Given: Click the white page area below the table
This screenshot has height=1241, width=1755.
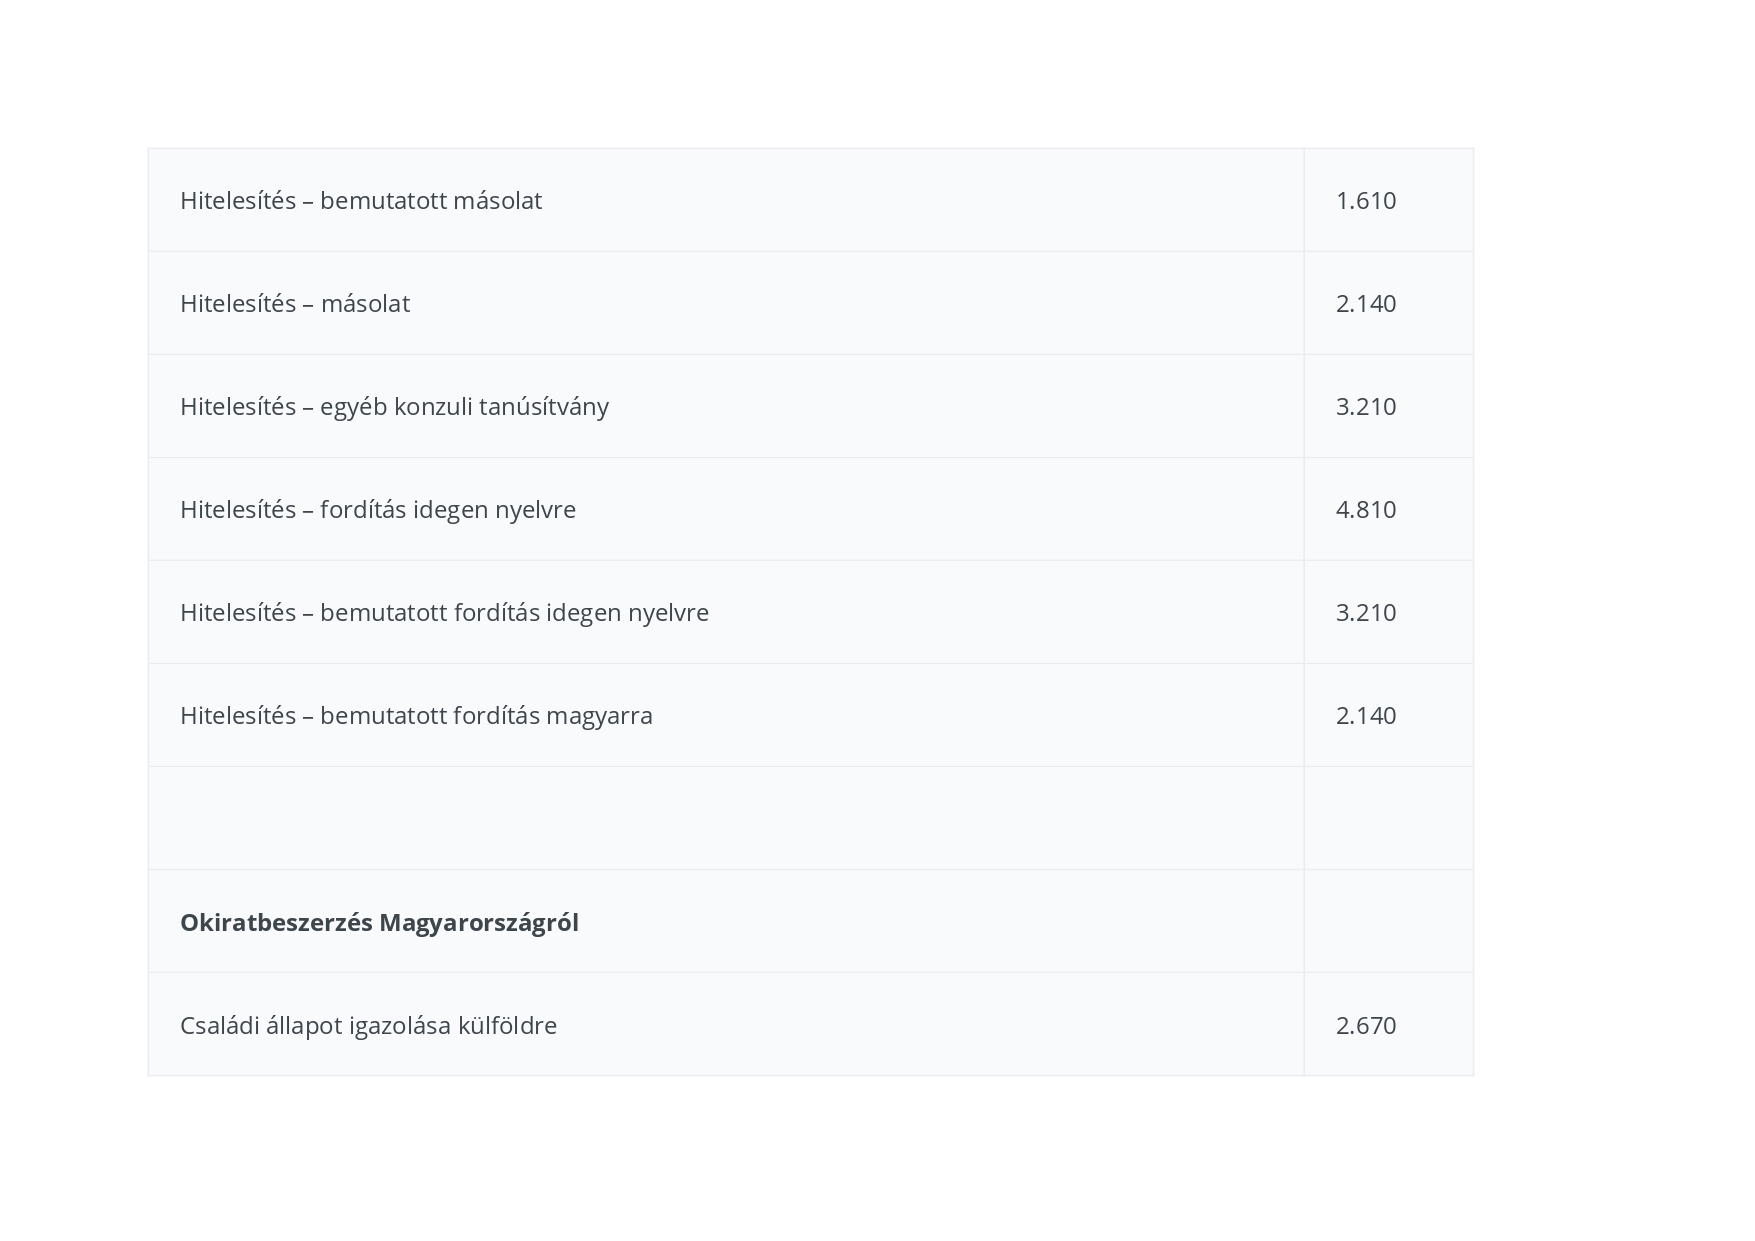Looking at the screenshot, I should (x=810, y=1160).
